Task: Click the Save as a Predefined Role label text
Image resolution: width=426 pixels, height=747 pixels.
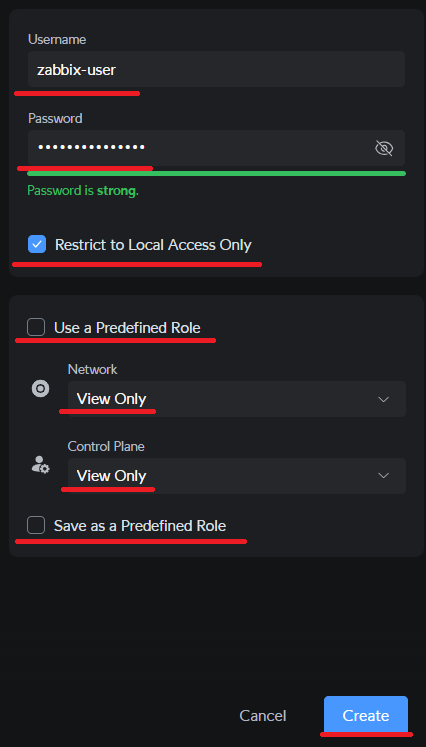Action: point(140,526)
